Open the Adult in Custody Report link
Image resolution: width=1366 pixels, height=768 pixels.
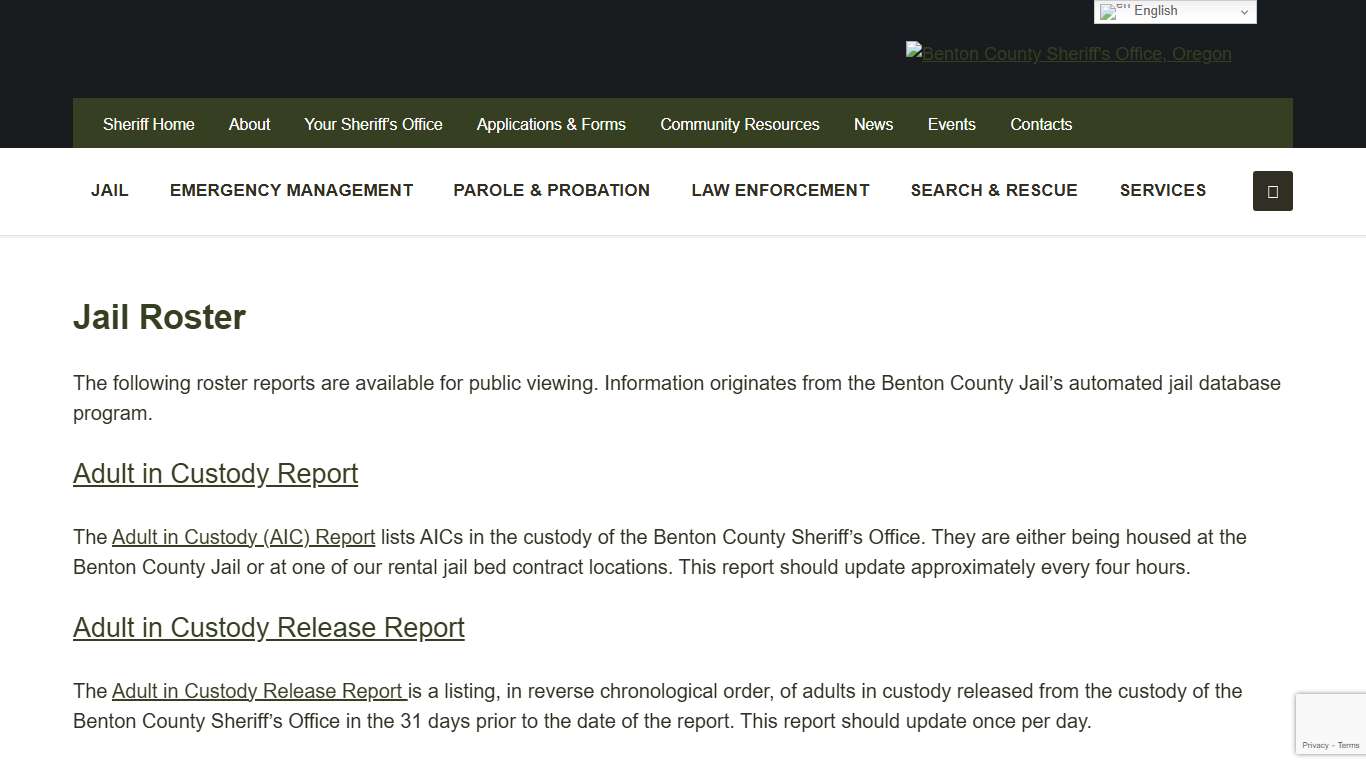[215, 473]
